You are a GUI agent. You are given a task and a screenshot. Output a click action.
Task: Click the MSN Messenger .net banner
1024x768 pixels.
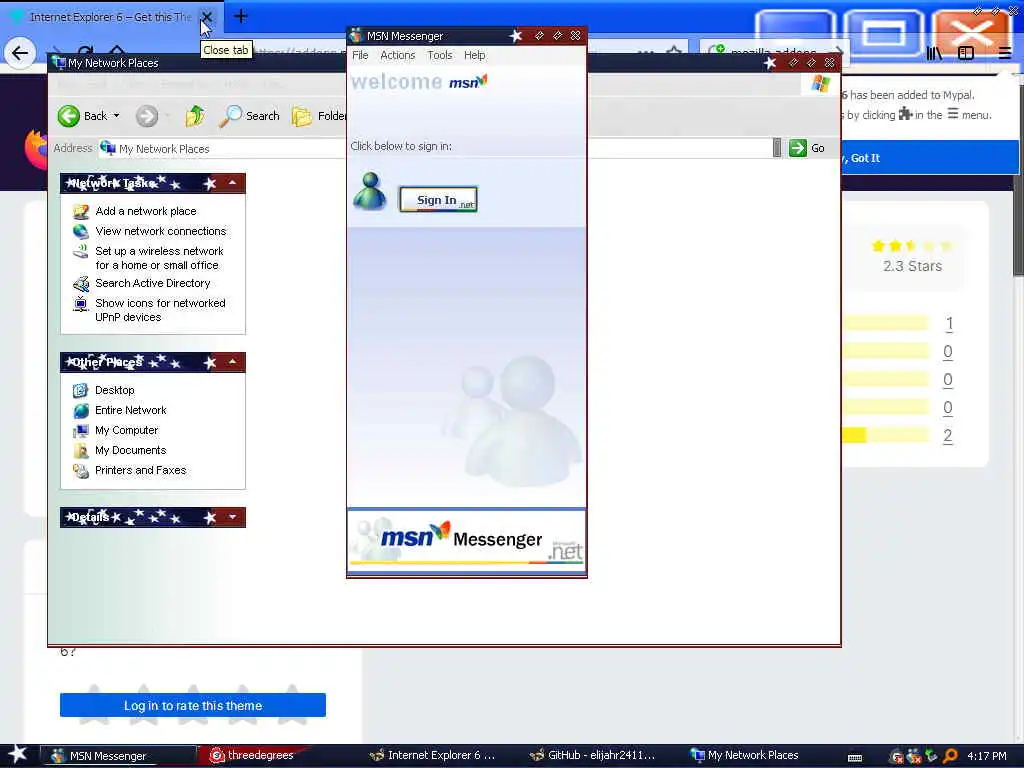(466, 541)
